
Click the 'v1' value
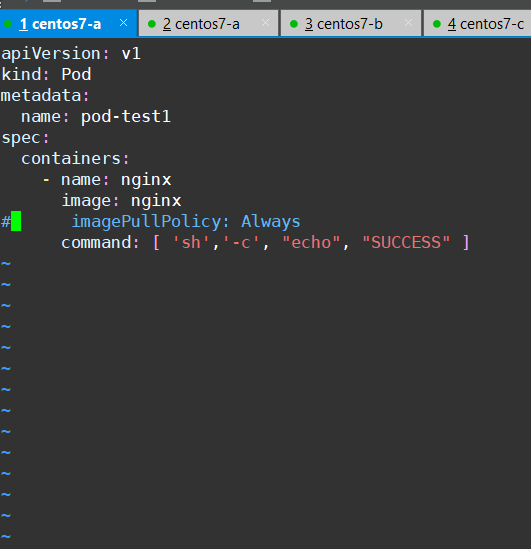coord(131,54)
